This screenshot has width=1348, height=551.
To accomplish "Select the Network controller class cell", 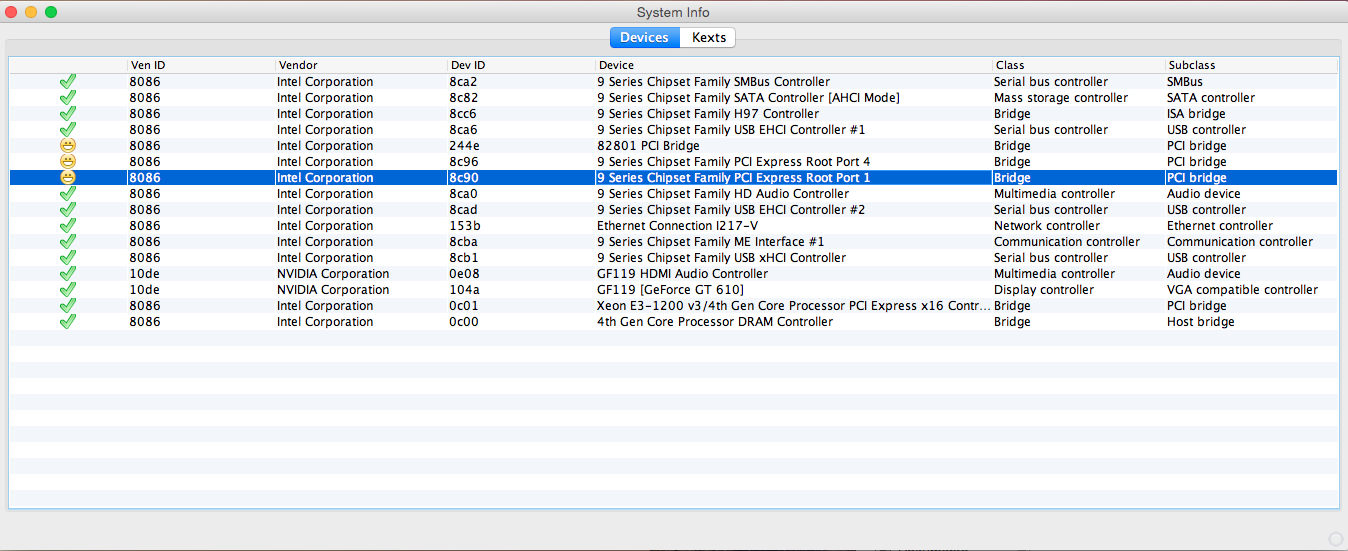I will pyautogui.click(x=1047, y=226).
